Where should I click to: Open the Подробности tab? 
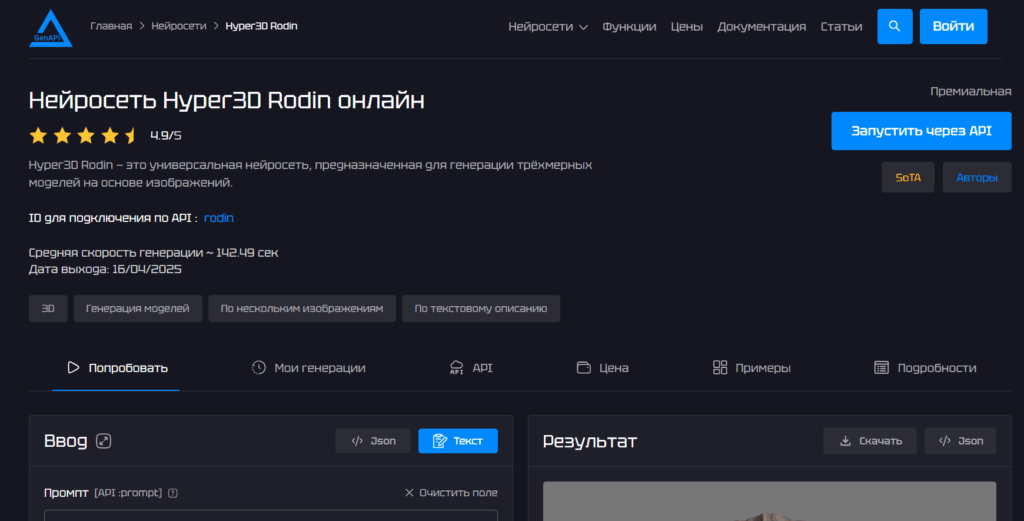pyautogui.click(x=925, y=368)
